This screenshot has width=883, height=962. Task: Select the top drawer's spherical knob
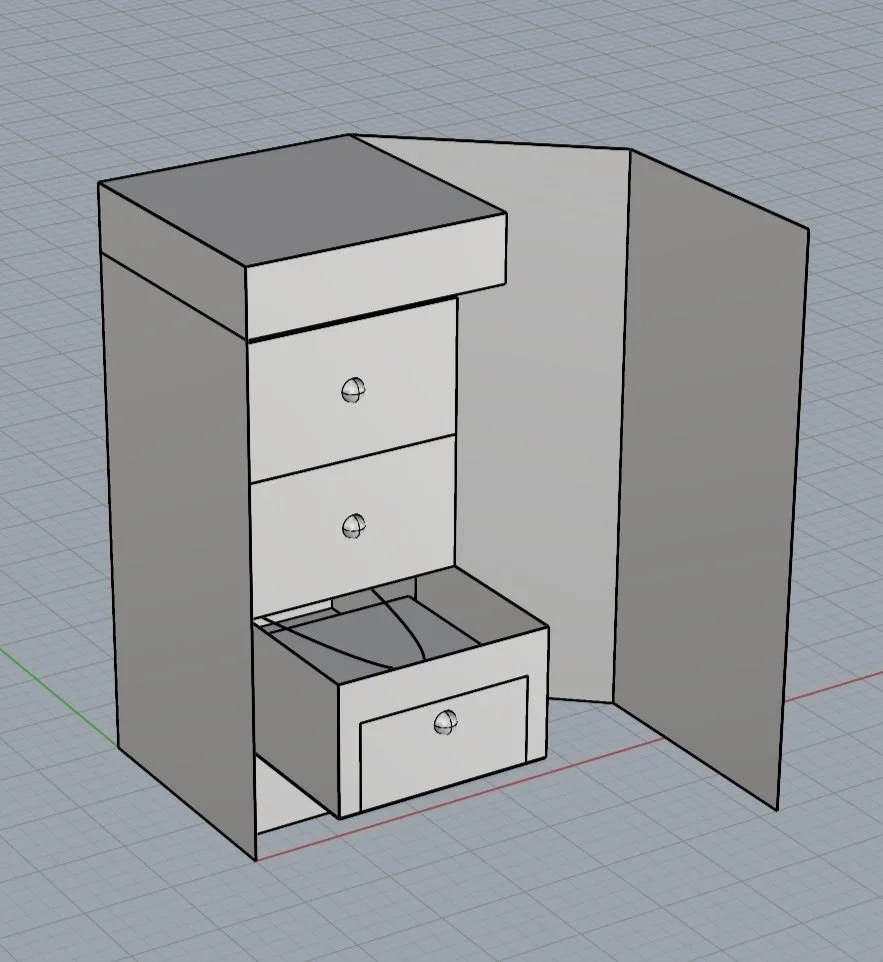tap(353, 390)
